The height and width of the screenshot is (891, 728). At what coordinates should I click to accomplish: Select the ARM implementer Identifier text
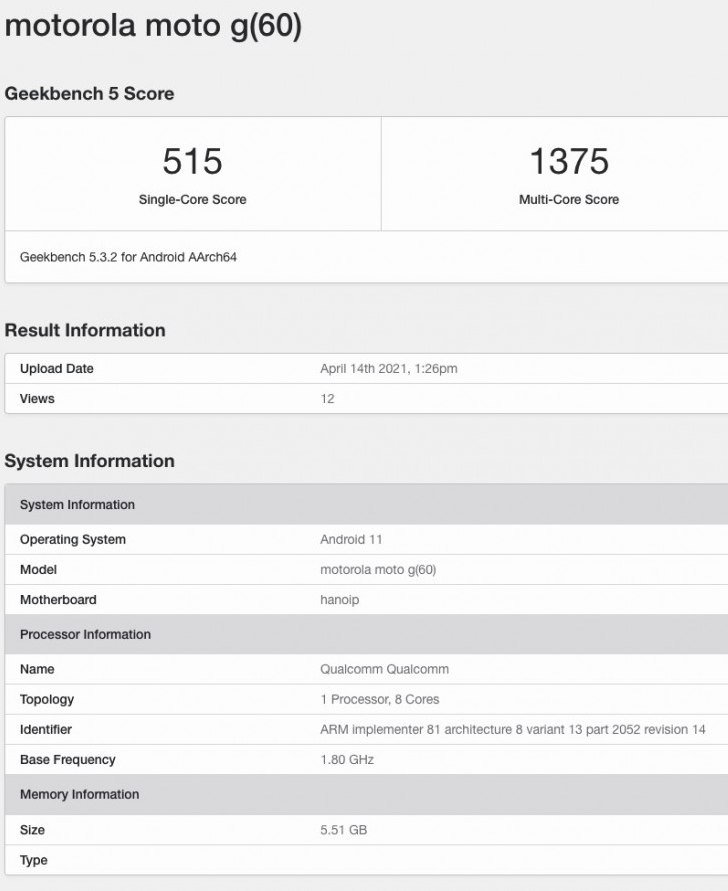[513, 729]
